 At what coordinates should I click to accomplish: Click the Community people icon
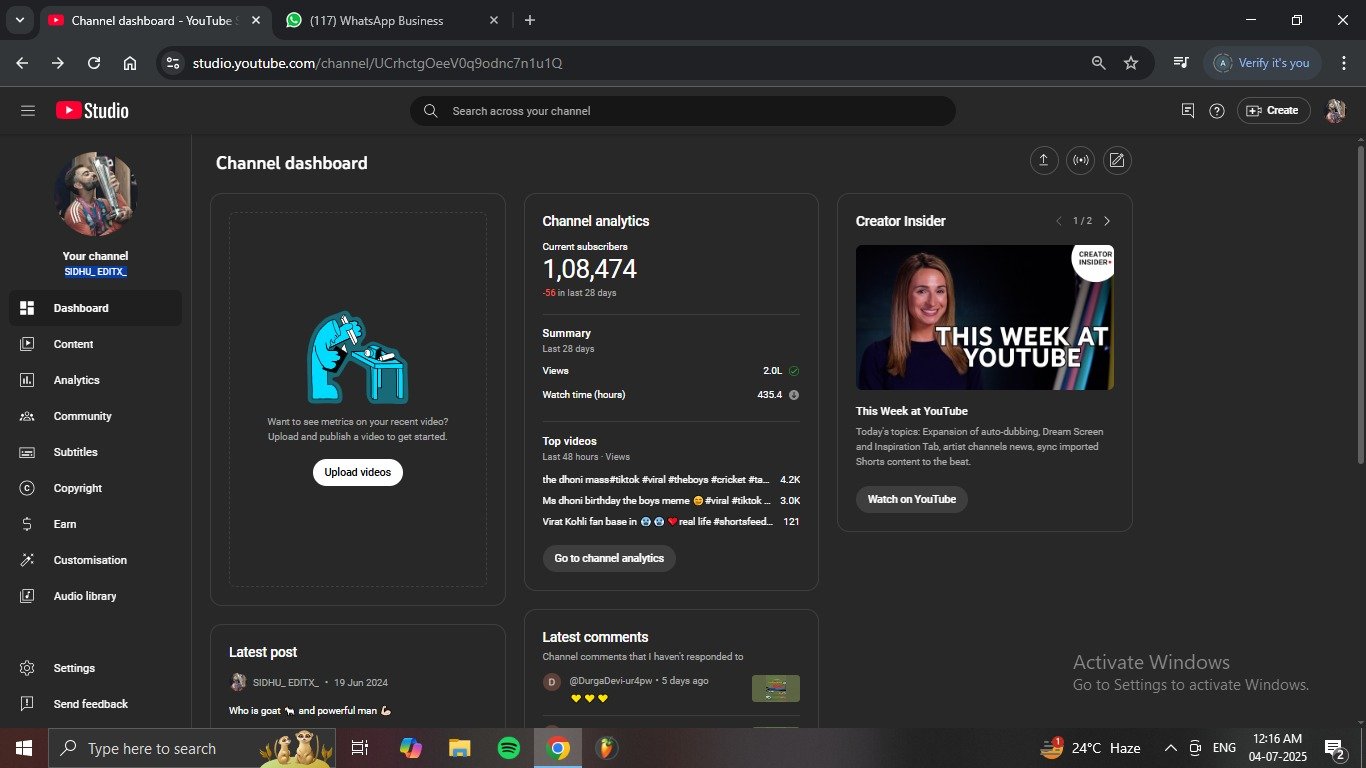pos(27,416)
